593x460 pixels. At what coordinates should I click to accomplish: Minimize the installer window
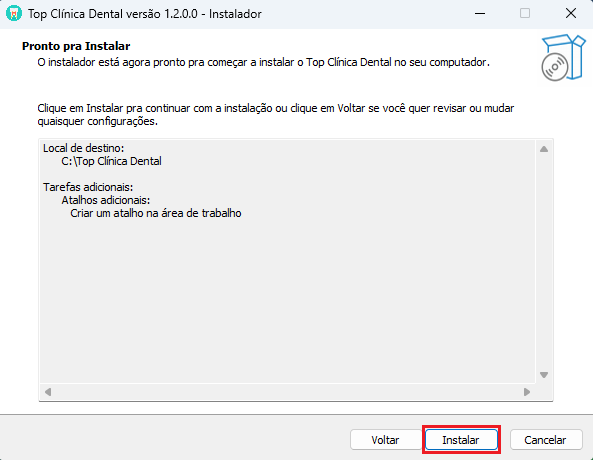[480, 14]
